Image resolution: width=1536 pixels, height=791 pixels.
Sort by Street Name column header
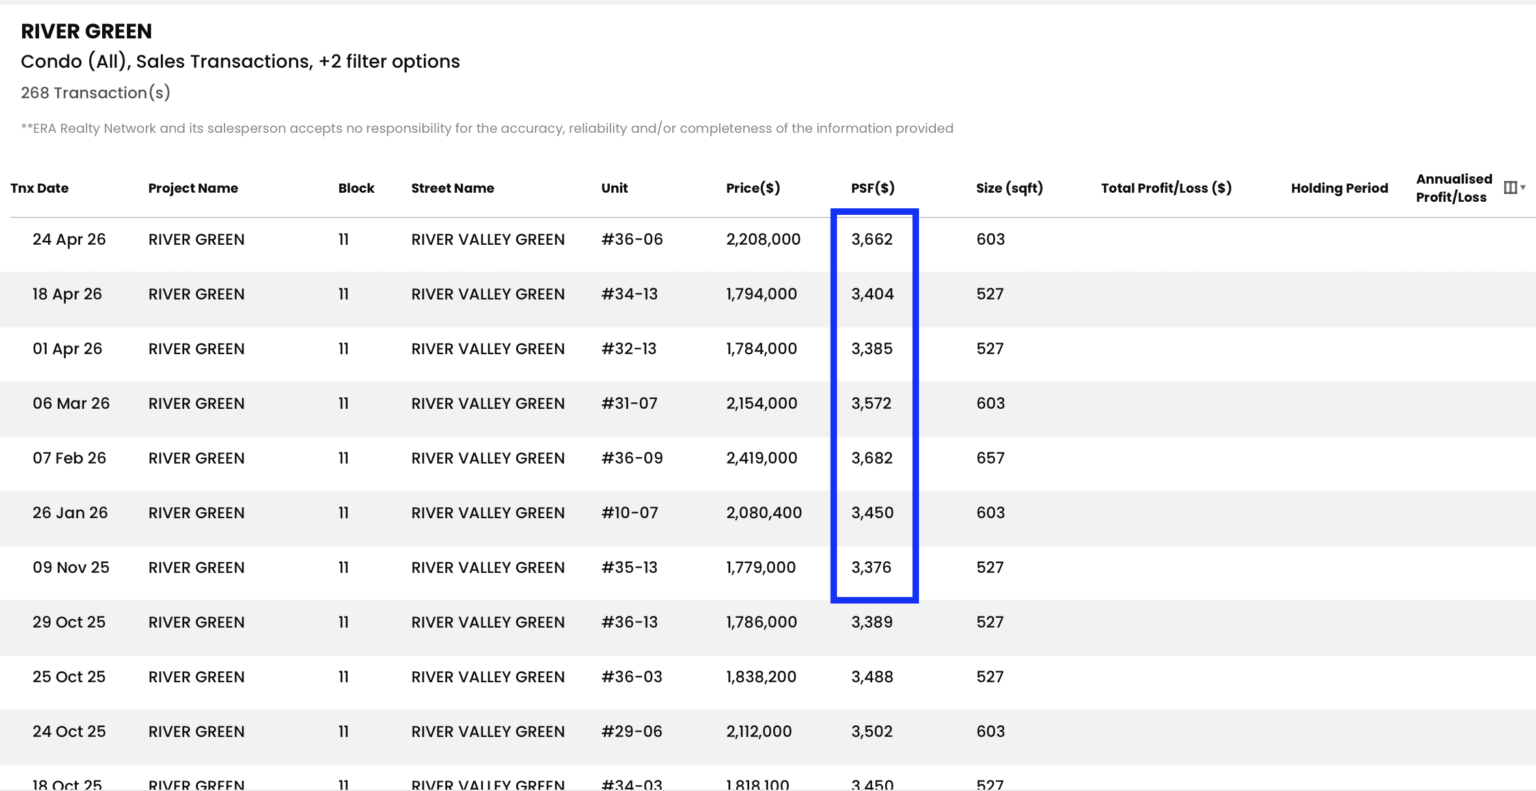point(452,188)
